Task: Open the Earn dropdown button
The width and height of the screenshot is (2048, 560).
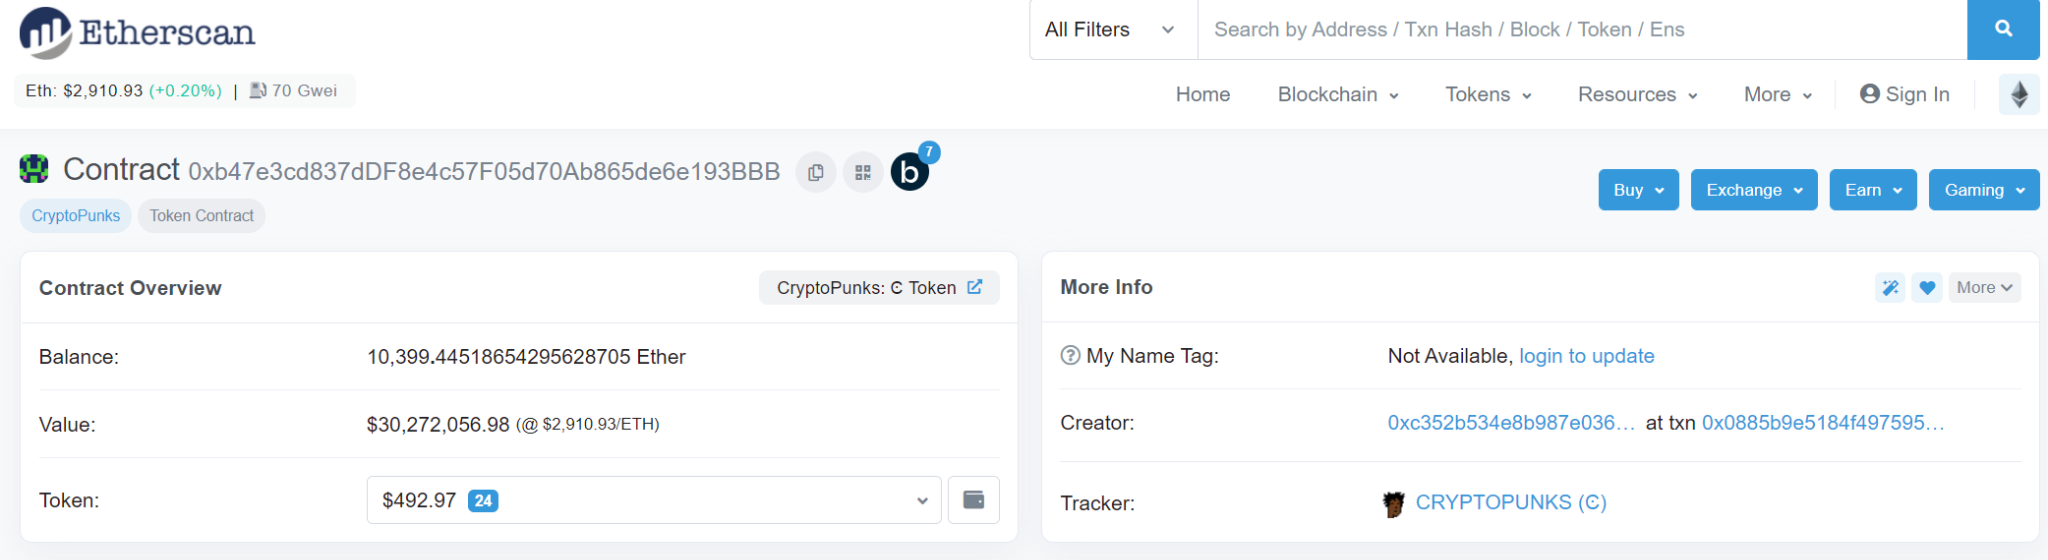Action: point(1873,190)
